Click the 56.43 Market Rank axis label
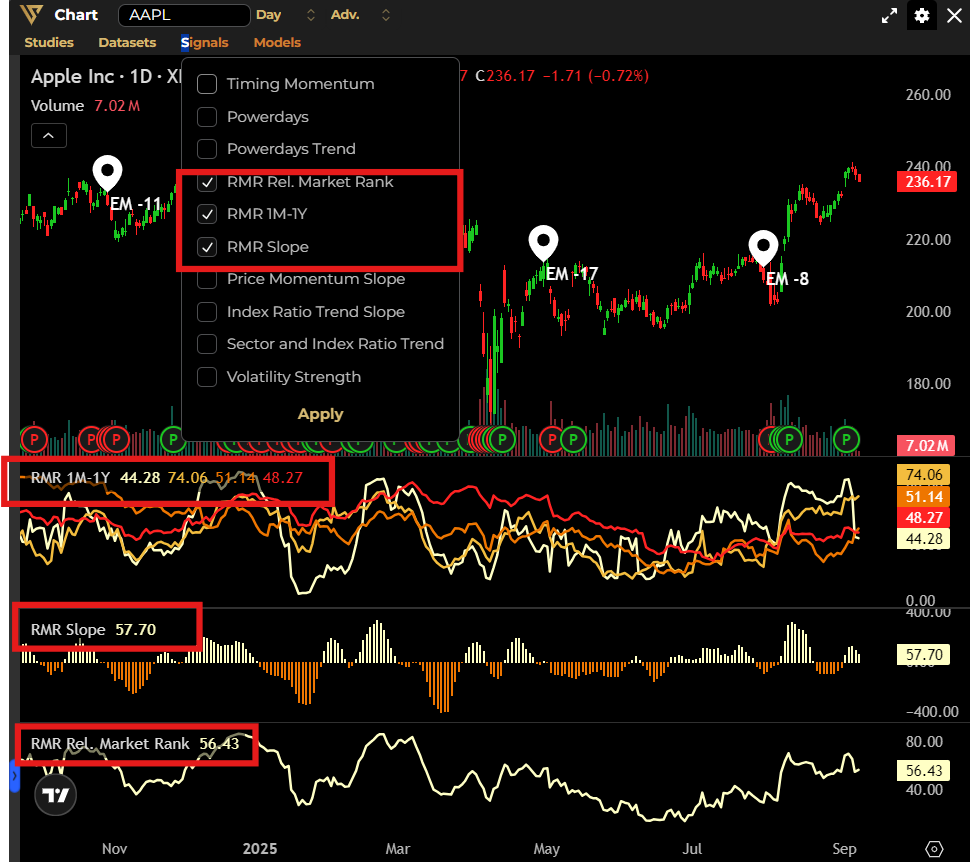Image resolution: width=970 pixels, height=862 pixels. point(924,770)
